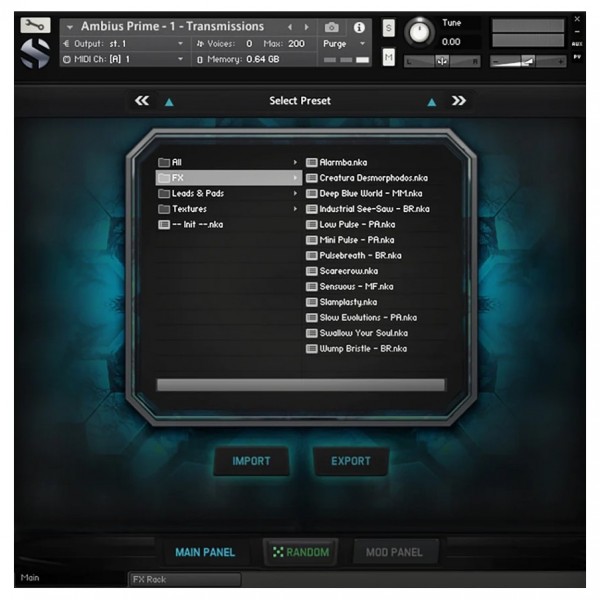Click the Max voices value 200
This screenshot has height=600, width=600.
coord(296,44)
